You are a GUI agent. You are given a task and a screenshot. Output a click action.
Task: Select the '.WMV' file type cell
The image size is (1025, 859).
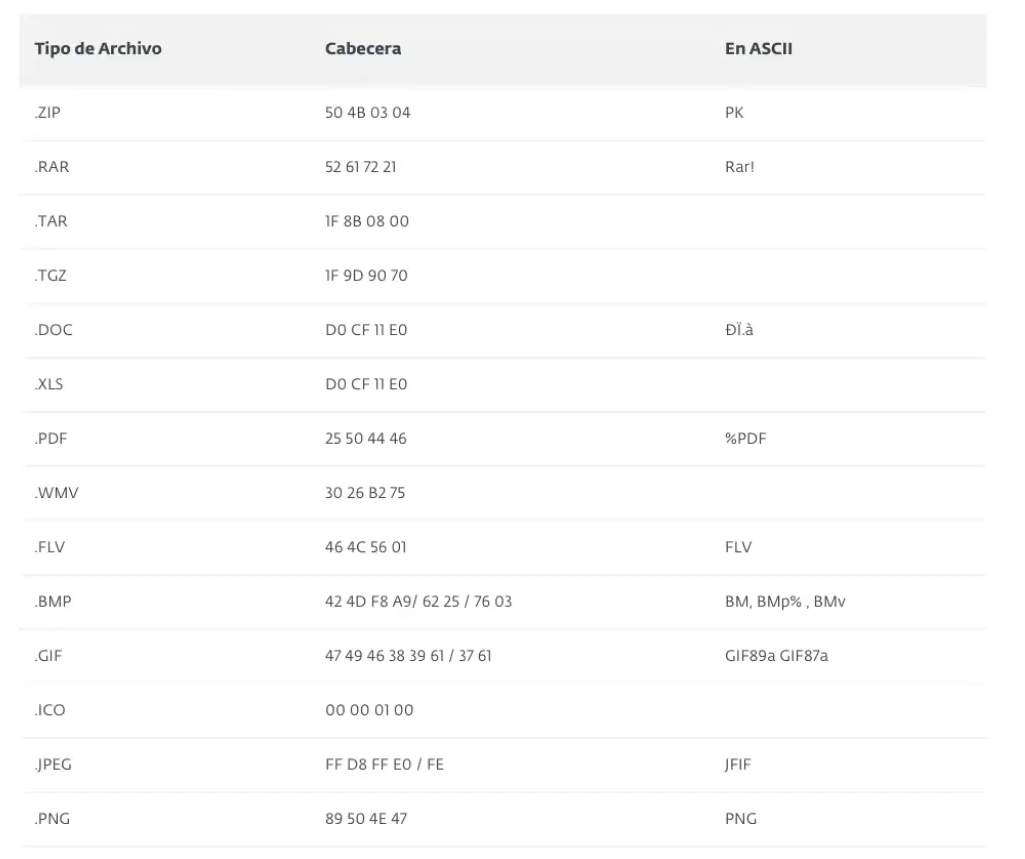pos(56,492)
